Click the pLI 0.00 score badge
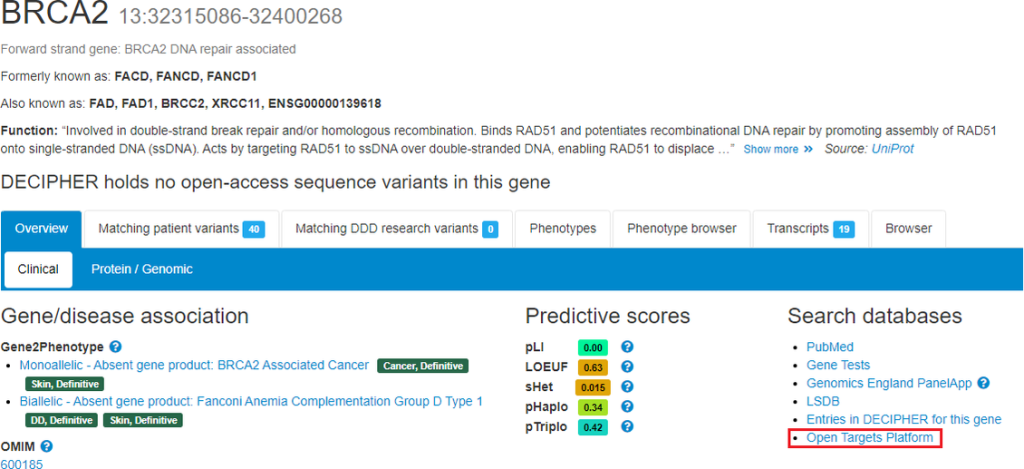Screen dimensions: 1024x469 (x=593, y=348)
